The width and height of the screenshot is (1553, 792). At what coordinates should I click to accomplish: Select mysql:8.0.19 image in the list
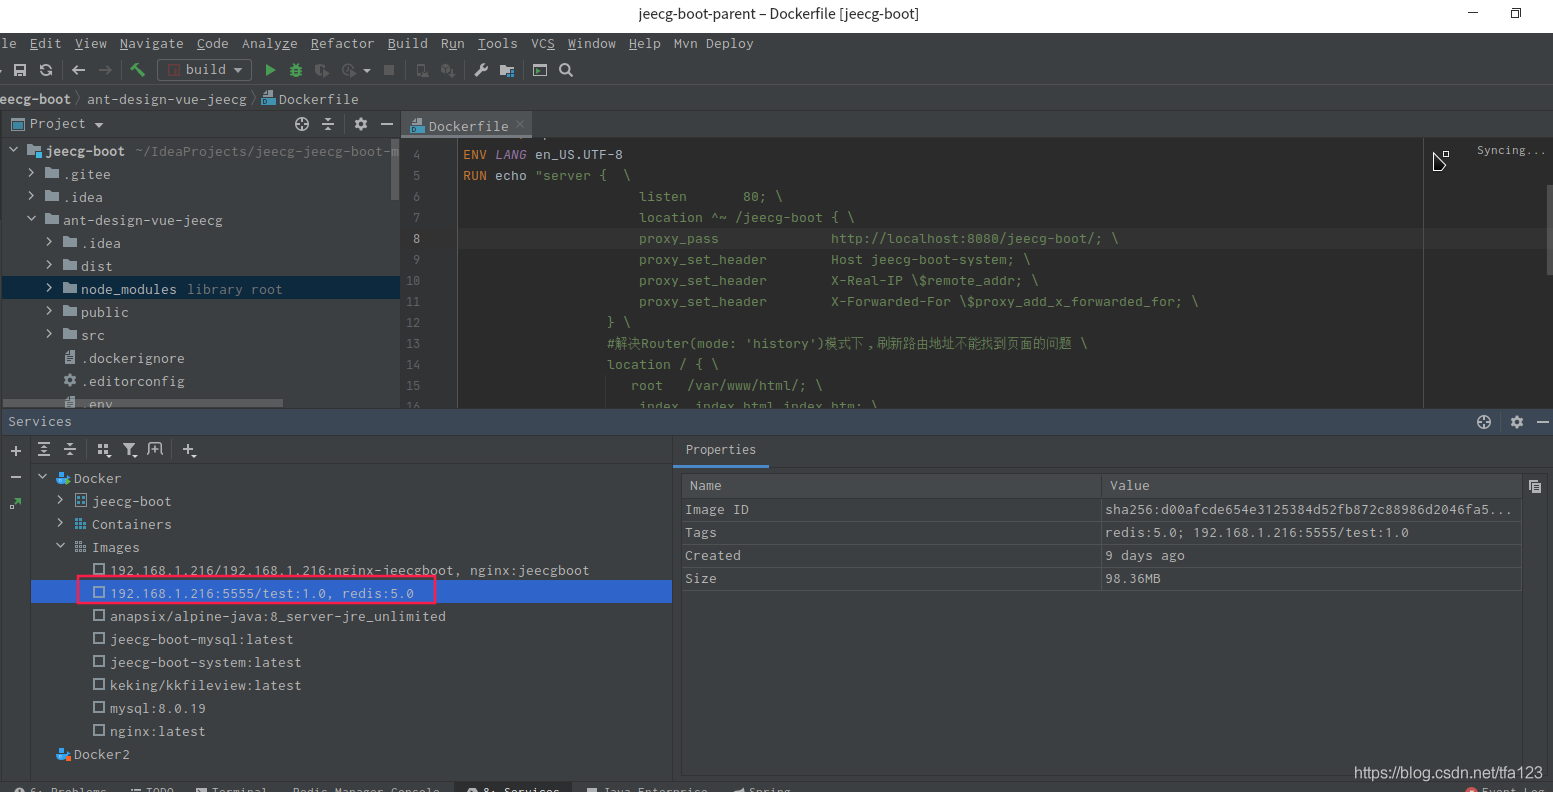(x=157, y=708)
